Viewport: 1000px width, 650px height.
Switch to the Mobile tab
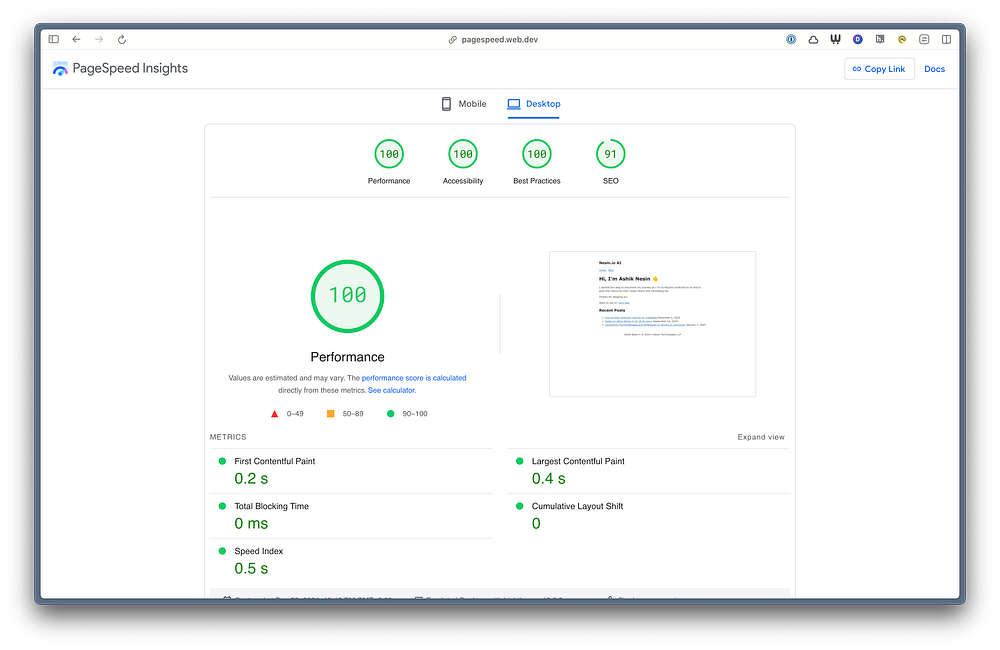(464, 104)
